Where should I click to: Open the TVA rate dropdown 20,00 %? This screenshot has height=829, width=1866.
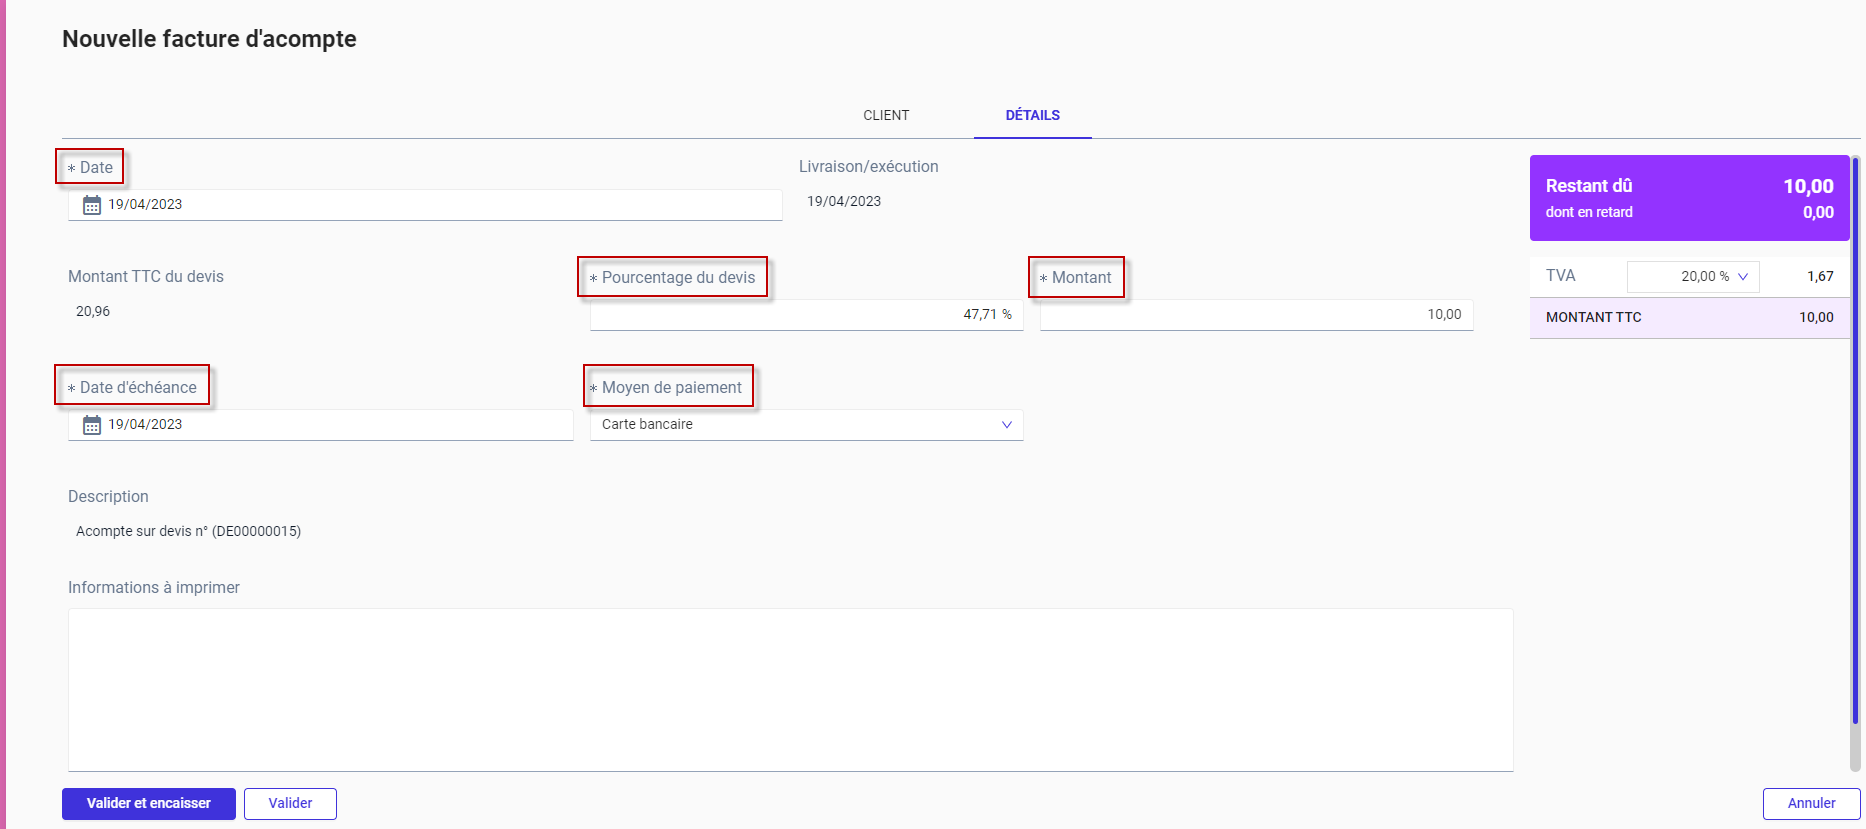[x=1693, y=276]
